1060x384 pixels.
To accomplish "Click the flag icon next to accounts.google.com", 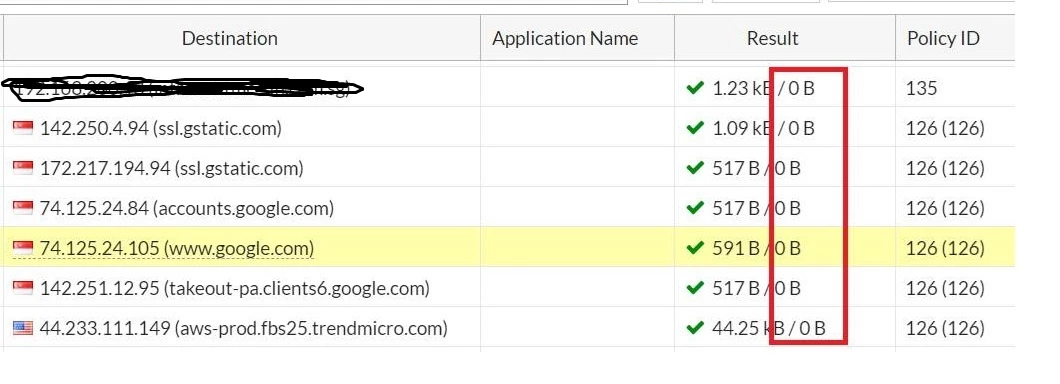I will click(x=22, y=208).
